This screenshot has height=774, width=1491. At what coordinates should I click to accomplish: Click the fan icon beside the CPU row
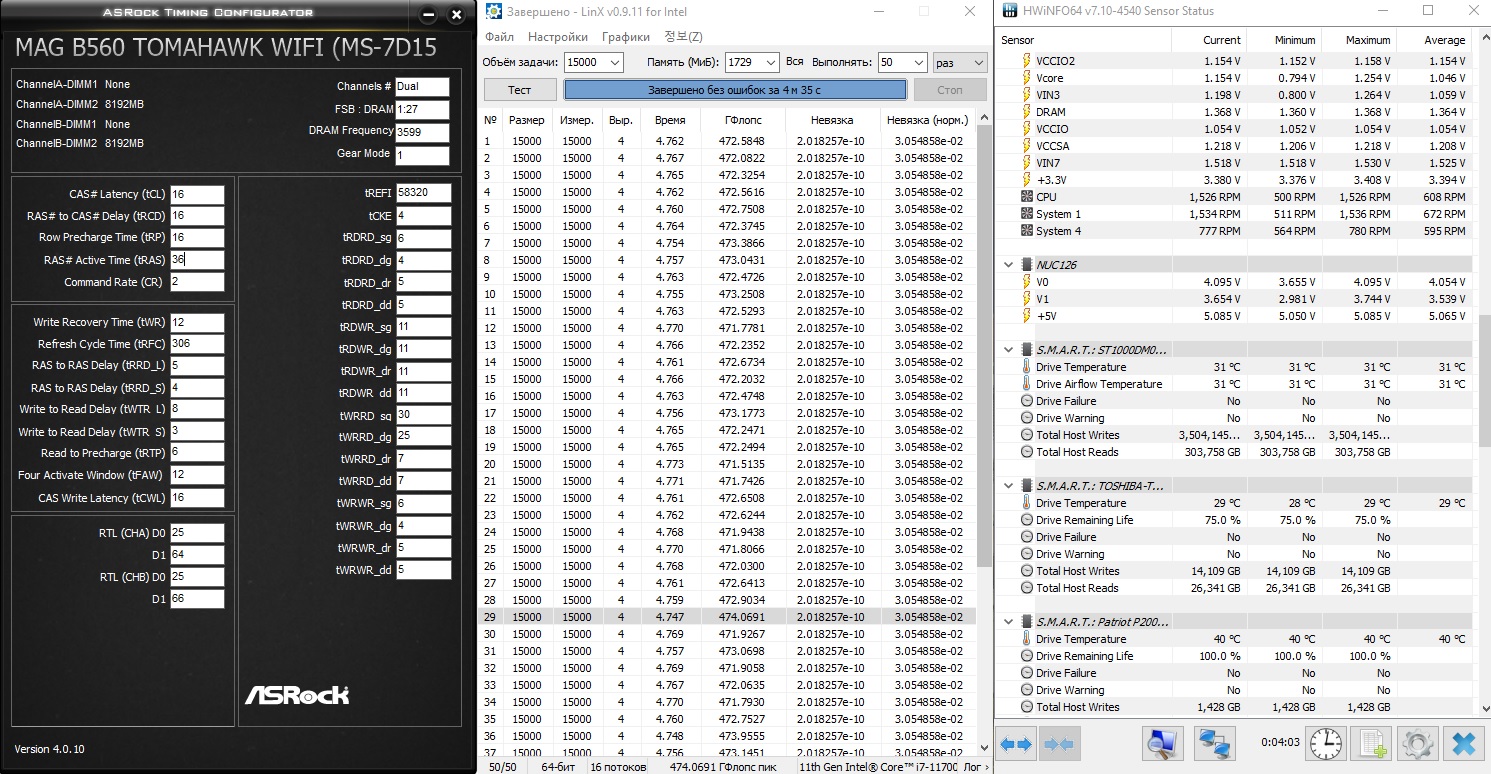click(1026, 197)
